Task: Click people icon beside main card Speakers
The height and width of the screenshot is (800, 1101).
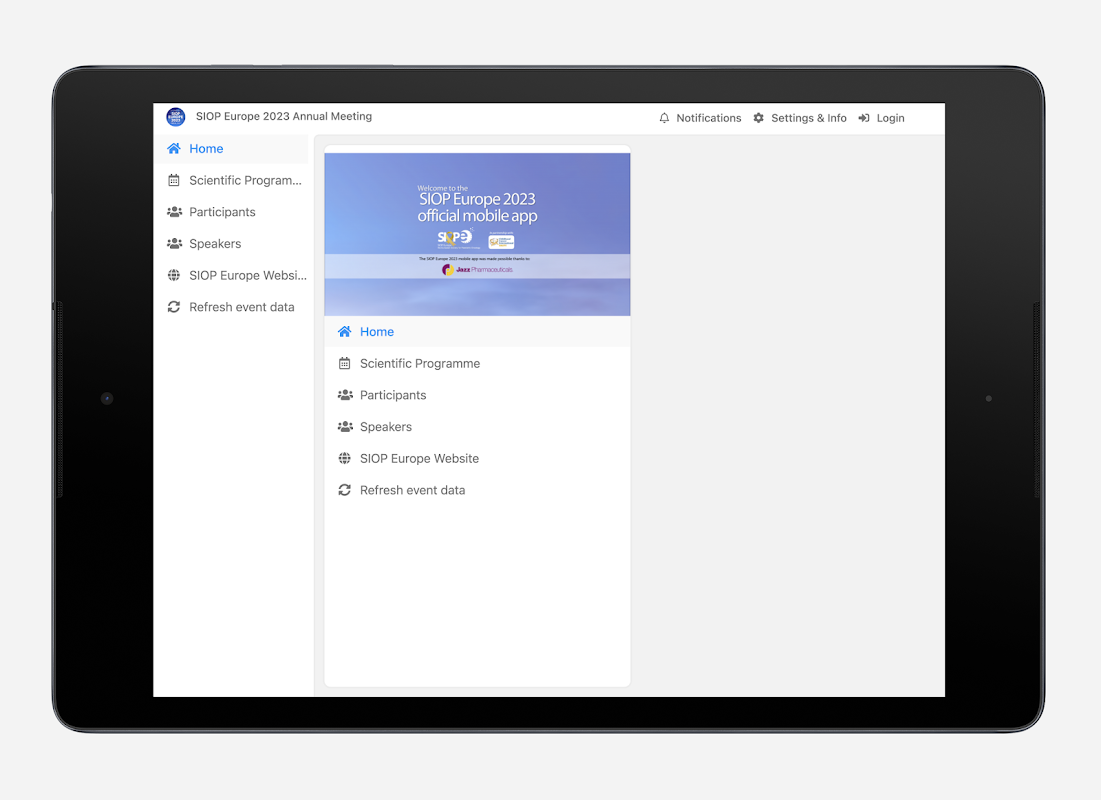Action: (345, 426)
